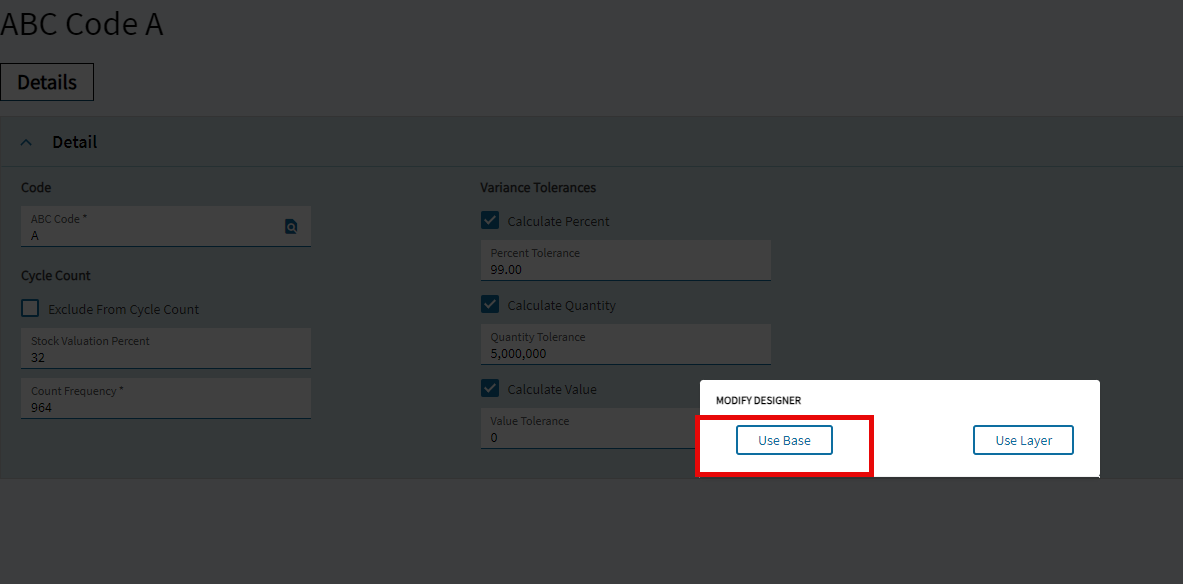Switch to the Details tab
Image resolution: width=1183 pixels, height=584 pixels.
(47, 82)
